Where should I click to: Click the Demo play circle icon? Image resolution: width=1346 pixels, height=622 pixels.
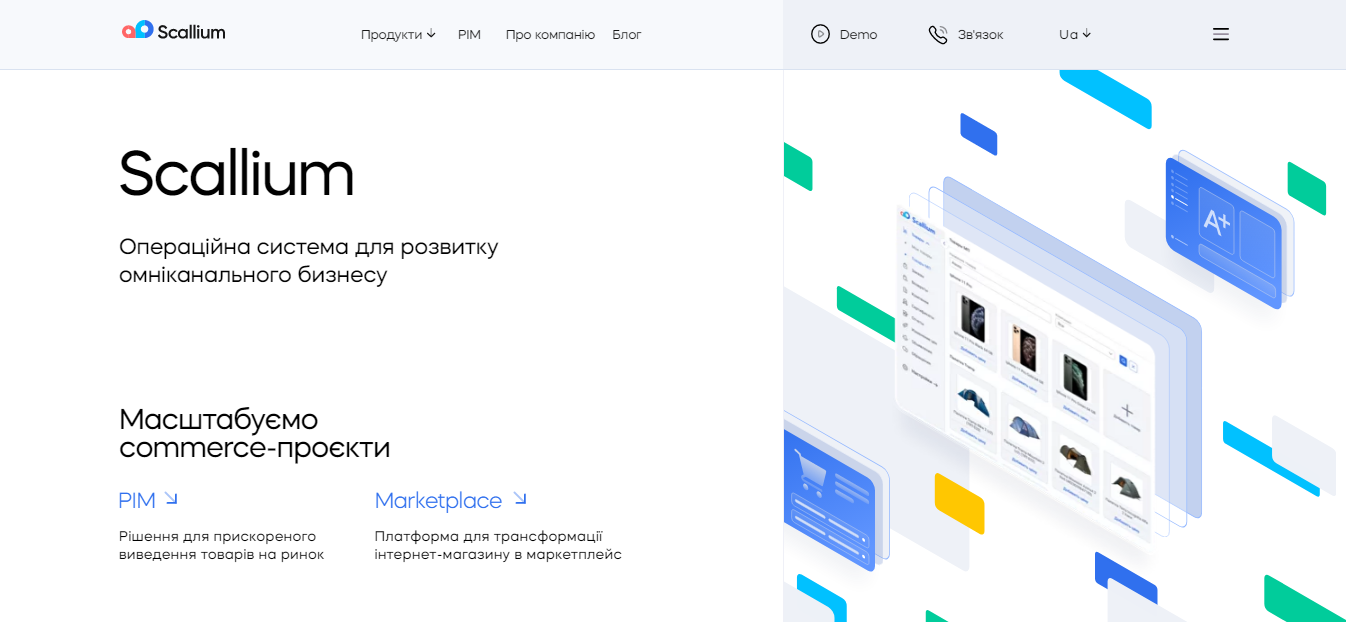pos(820,34)
